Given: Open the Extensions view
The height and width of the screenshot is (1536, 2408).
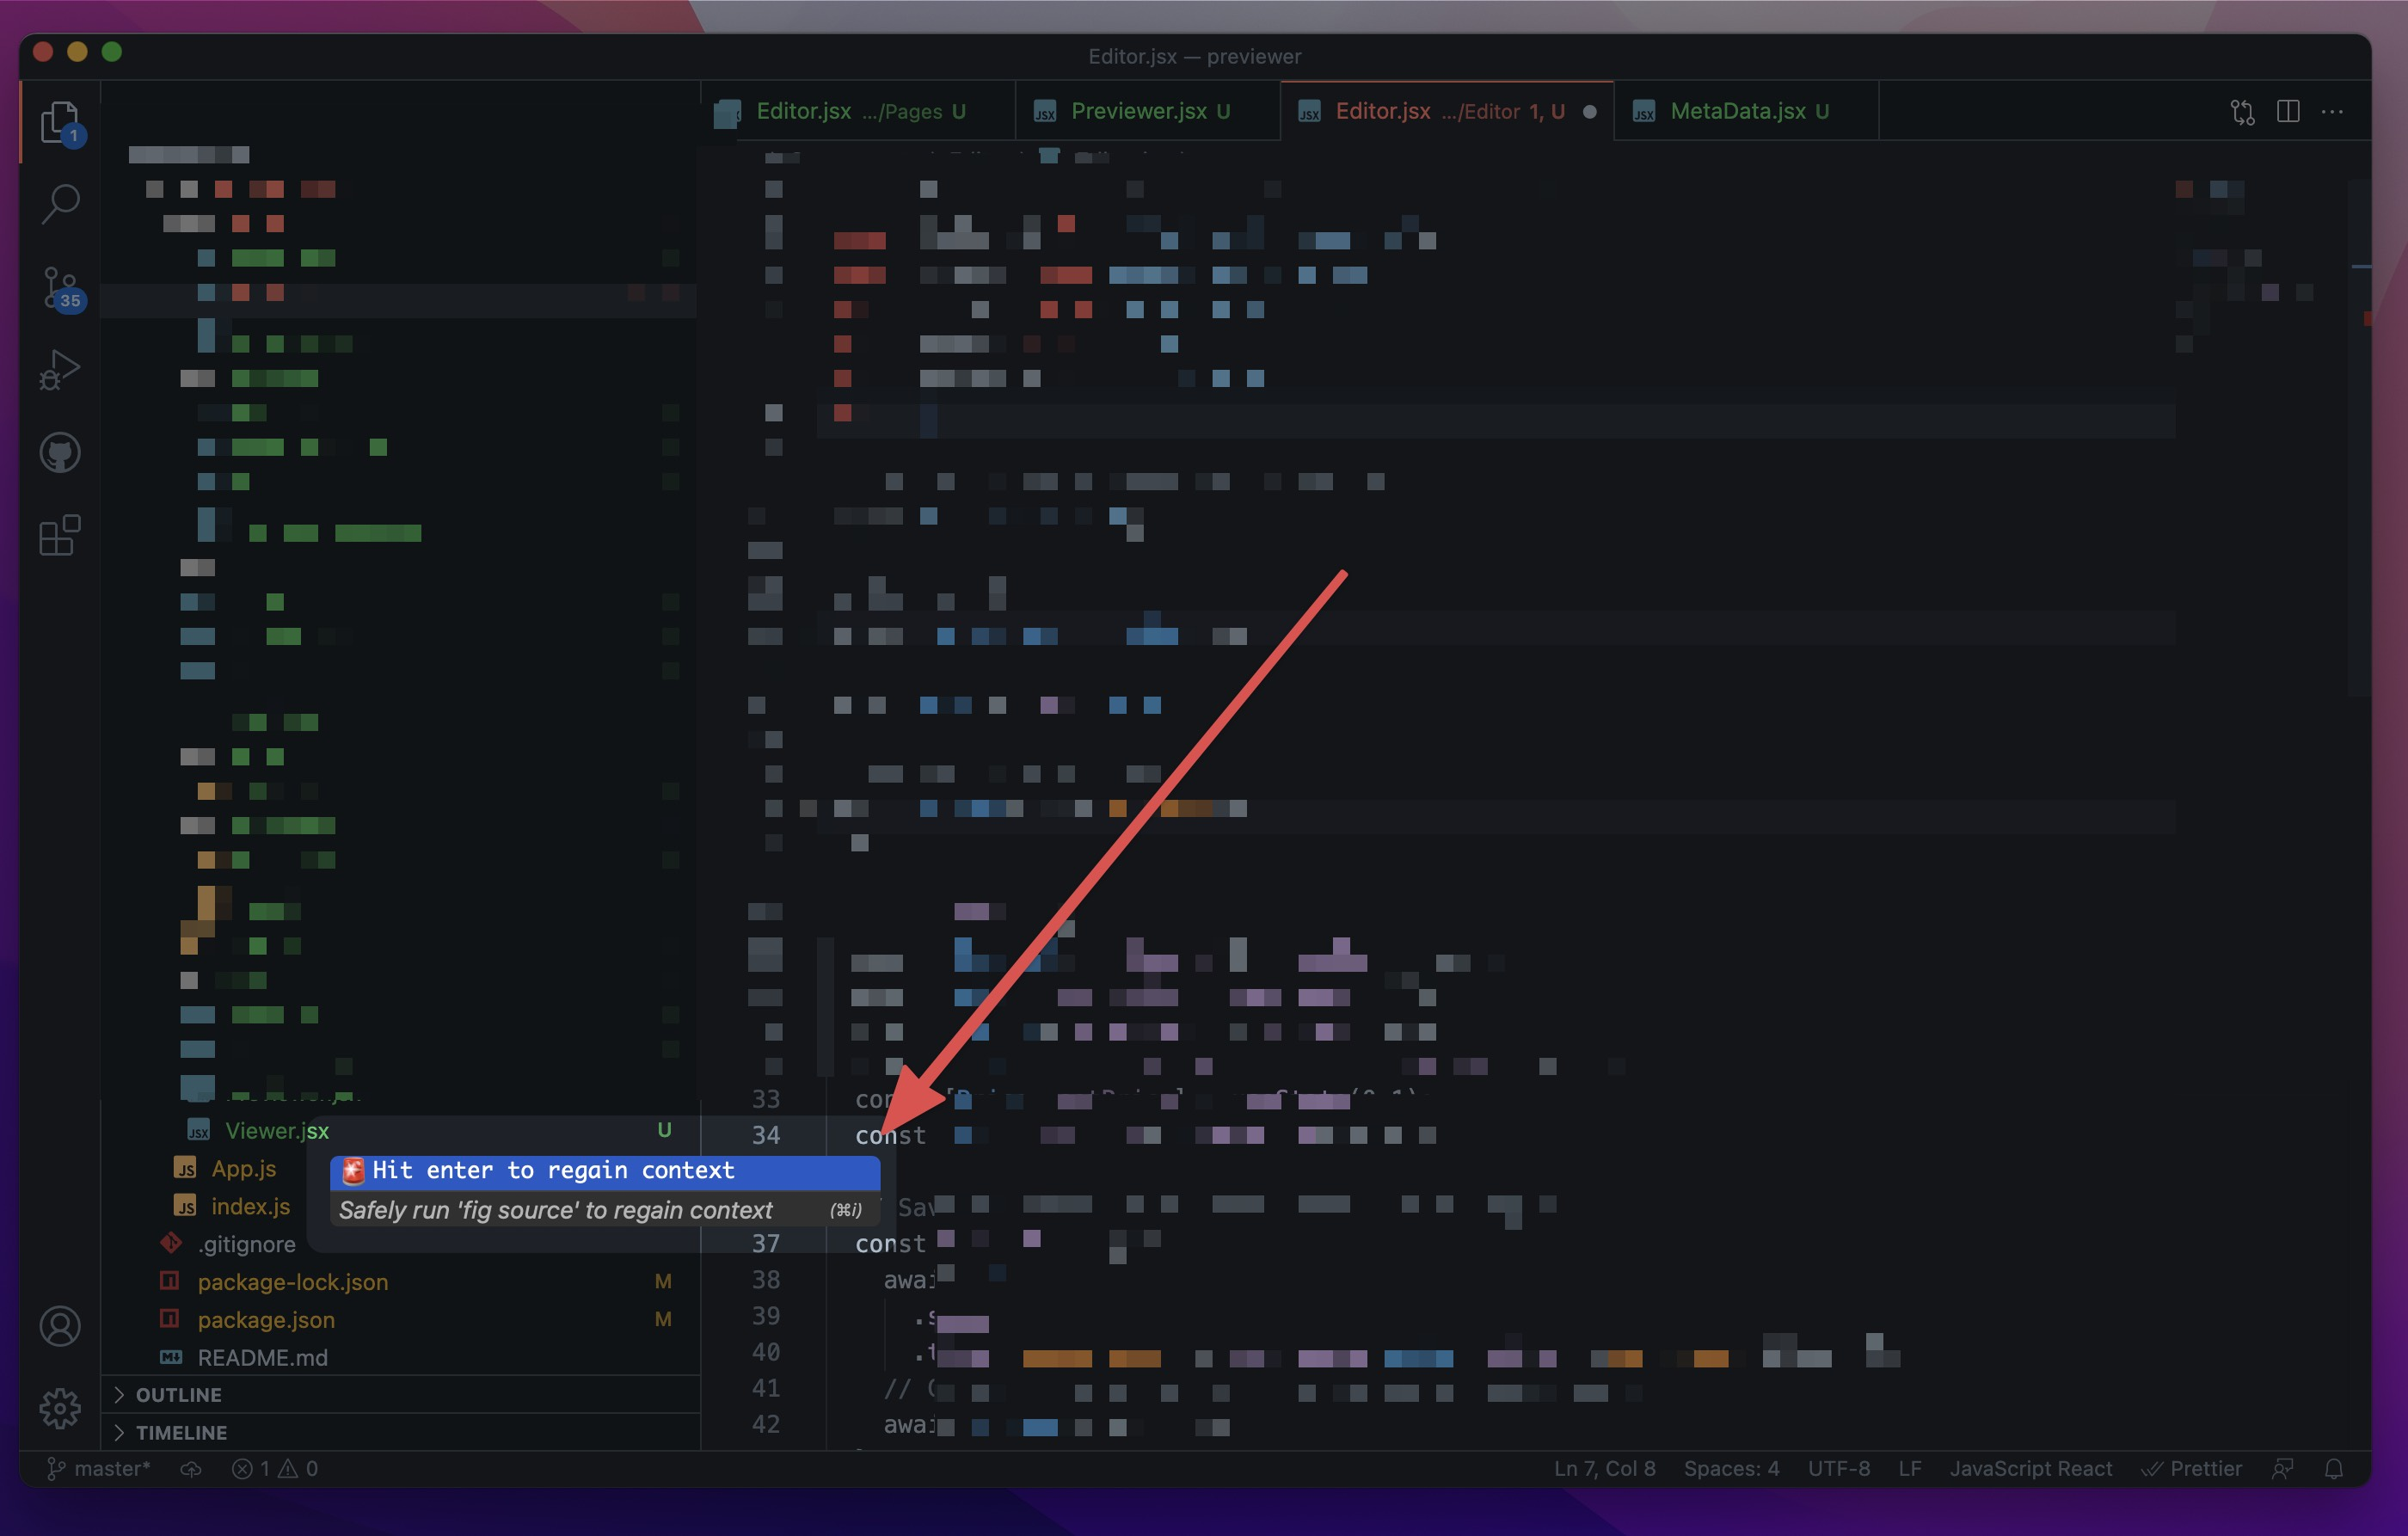Looking at the screenshot, I should (59, 536).
